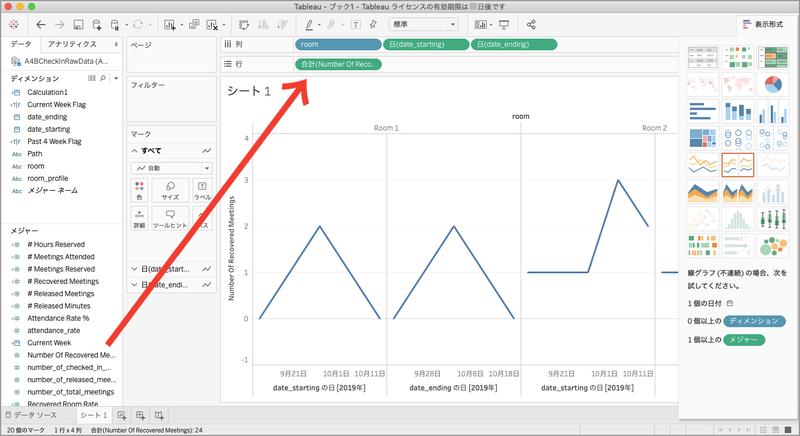Click the show mark labels T icon
The height and width of the screenshot is (436, 800).
[356, 24]
